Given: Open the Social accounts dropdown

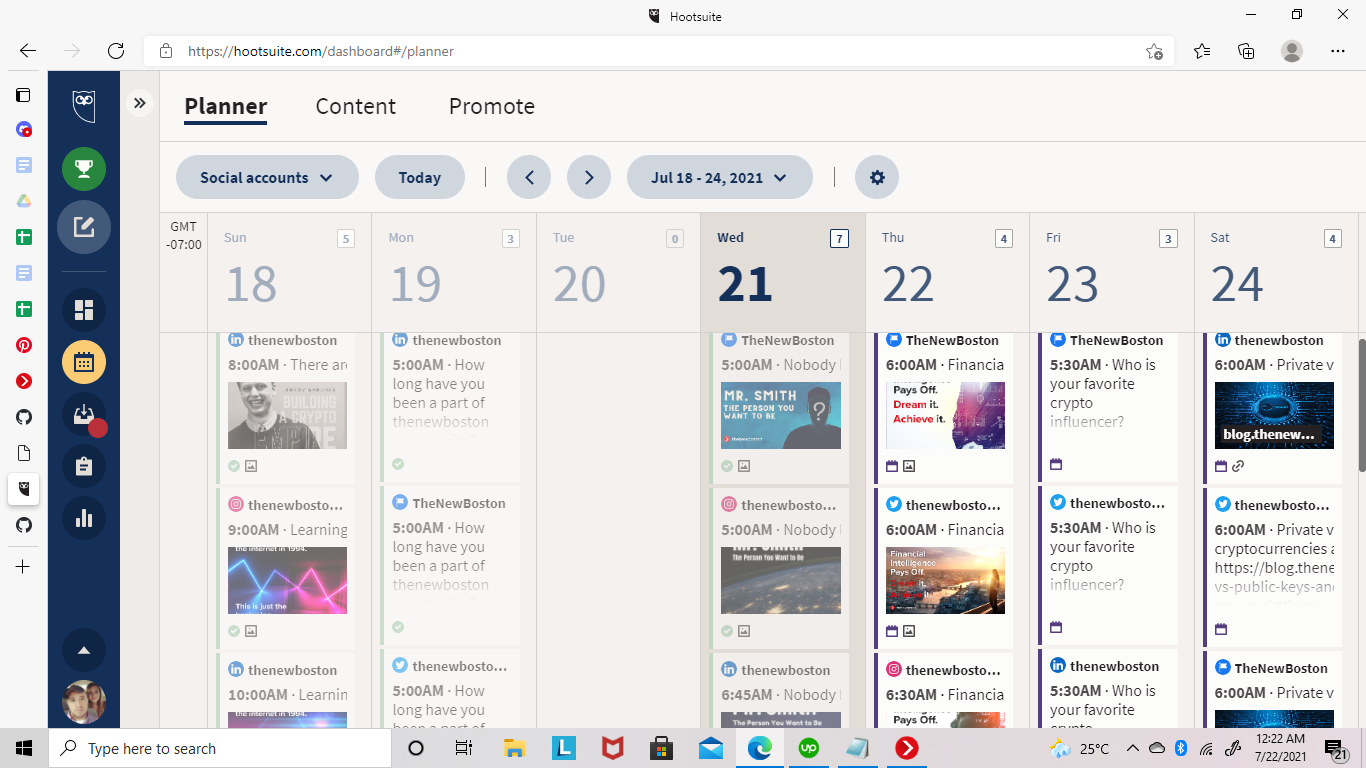Looking at the screenshot, I should [x=267, y=177].
